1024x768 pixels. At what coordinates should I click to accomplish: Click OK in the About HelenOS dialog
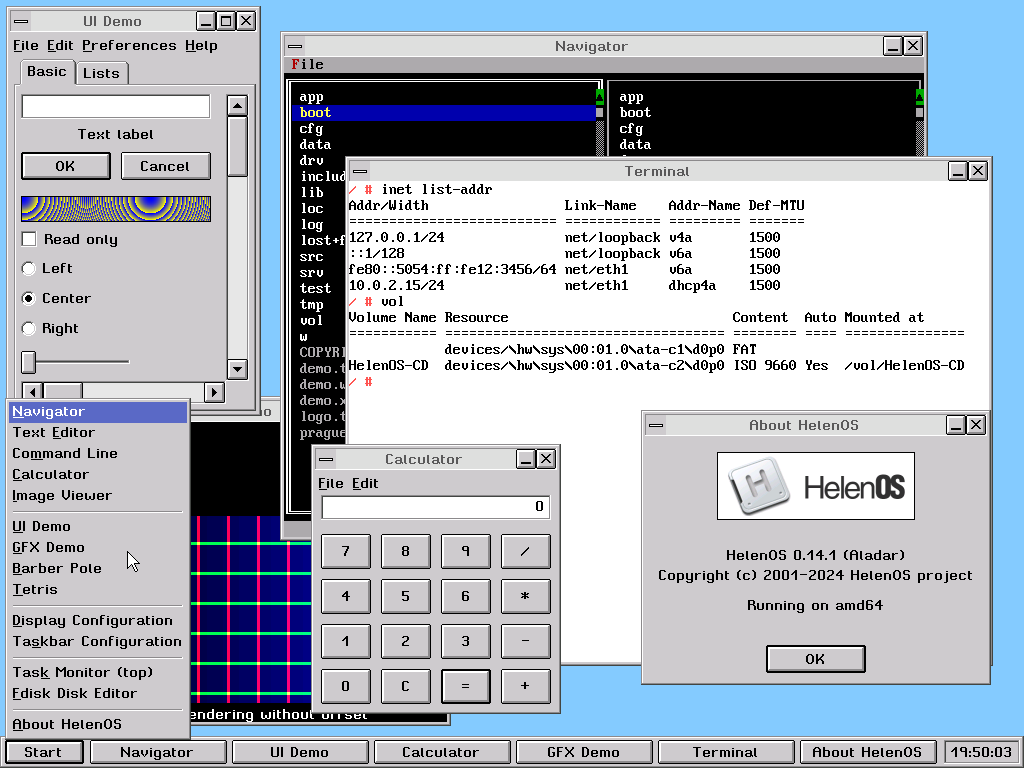click(x=815, y=658)
